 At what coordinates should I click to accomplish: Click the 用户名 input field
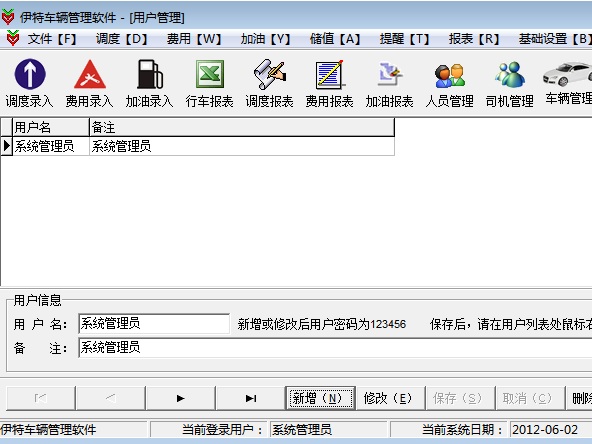pyautogui.click(x=154, y=324)
